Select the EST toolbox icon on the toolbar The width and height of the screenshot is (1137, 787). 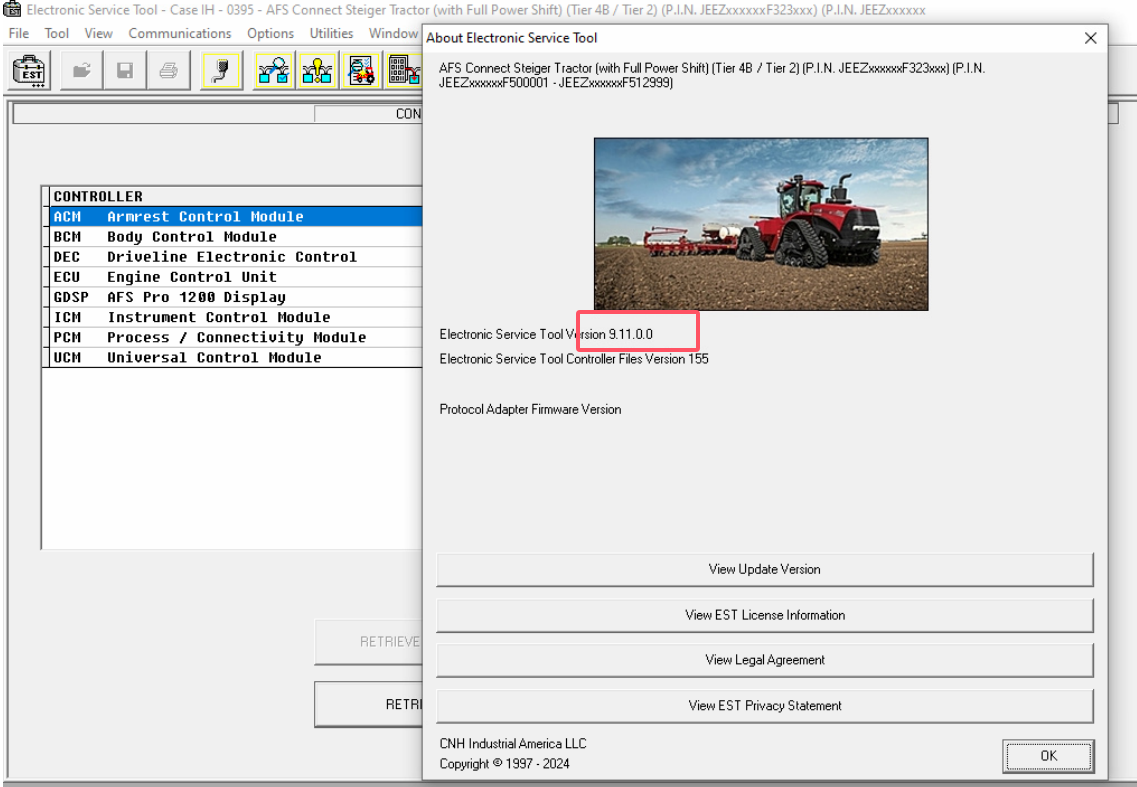tap(28, 70)
